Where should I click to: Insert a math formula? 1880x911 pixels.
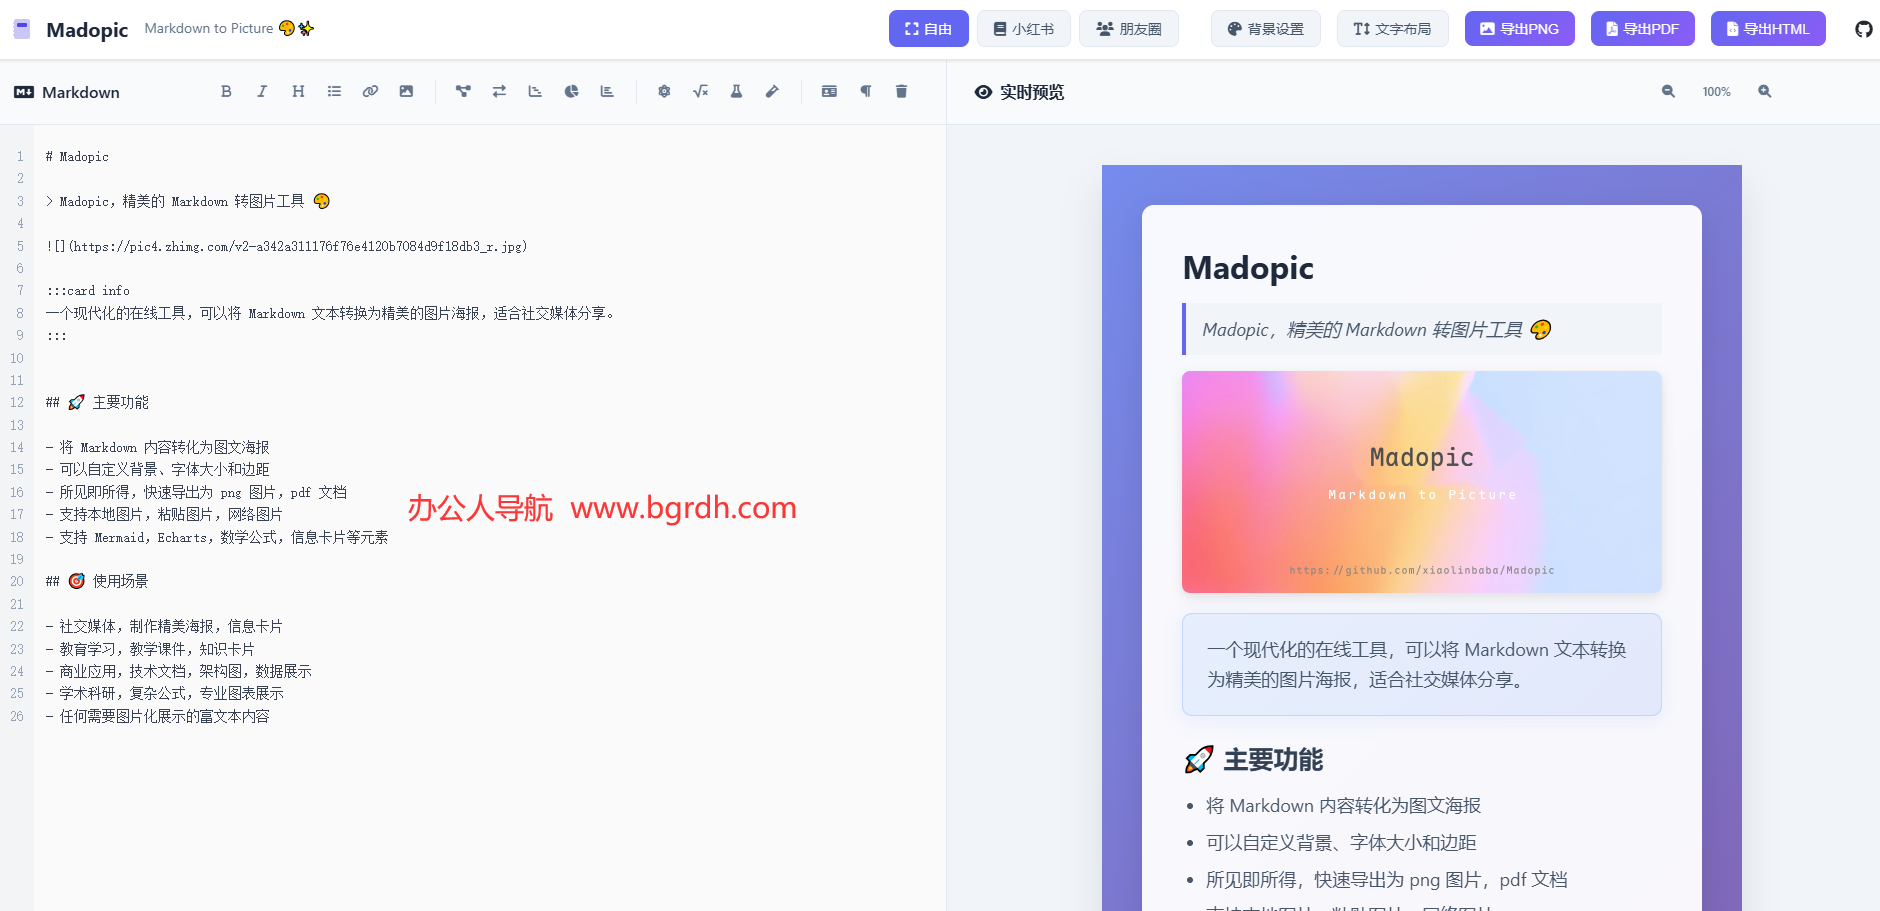700,91
